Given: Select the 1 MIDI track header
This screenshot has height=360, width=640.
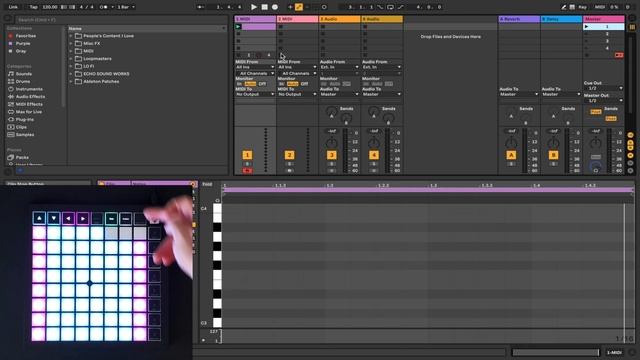Looking at the screenshot, I should pyautogui.click(x=255, y=19).
